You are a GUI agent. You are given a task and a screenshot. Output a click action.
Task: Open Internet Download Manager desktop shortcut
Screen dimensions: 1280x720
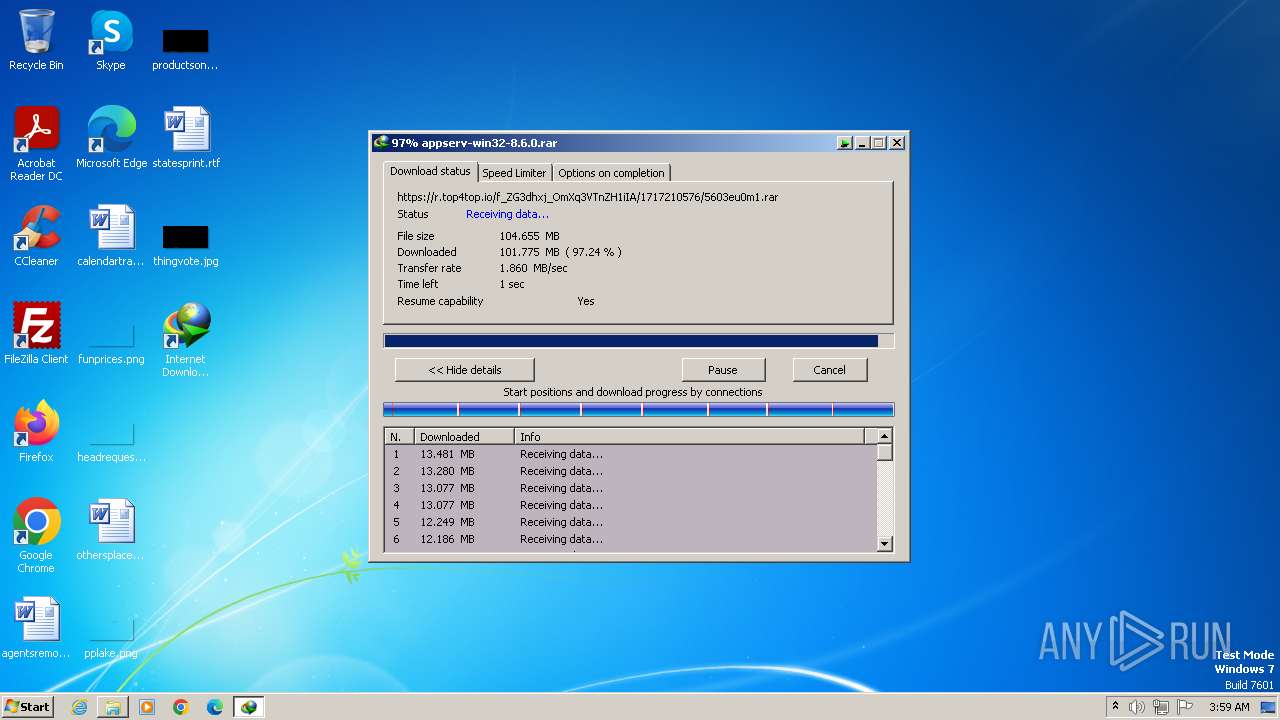pos(186,340)
